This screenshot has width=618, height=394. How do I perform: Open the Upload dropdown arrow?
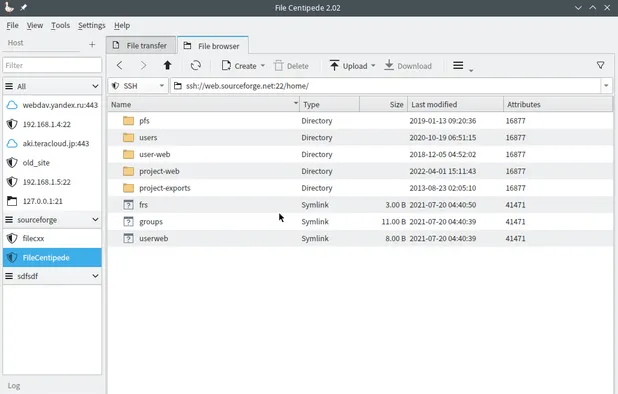click(373, 66)
